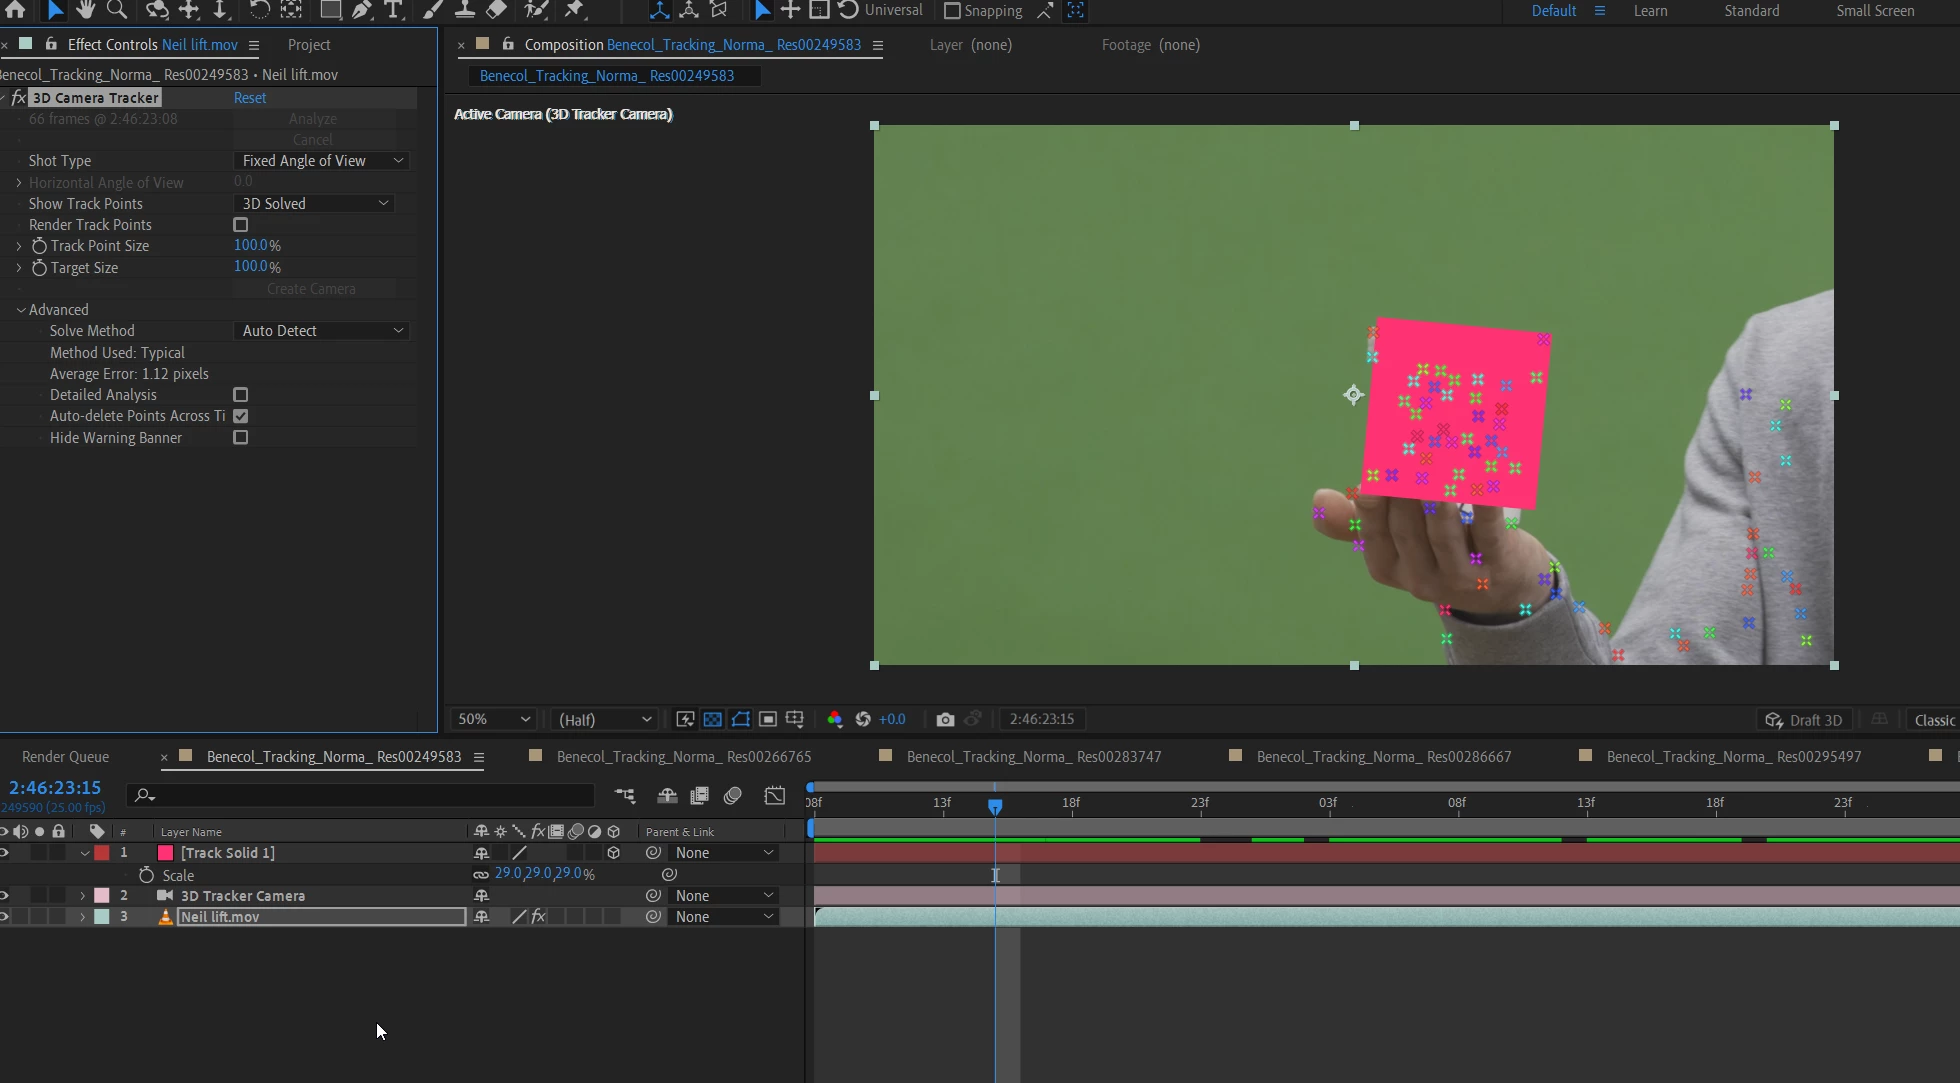Enable Render Track Points checkbox
The image size is (1960, 1083).
240,225
